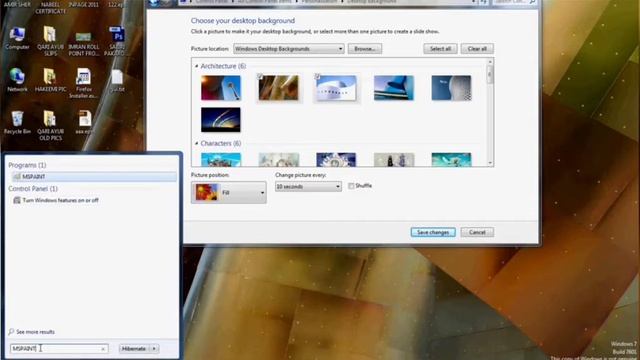Open the Picture location dropdown
The height and width of the screenshot is (360, 640).
click(289, 49)
